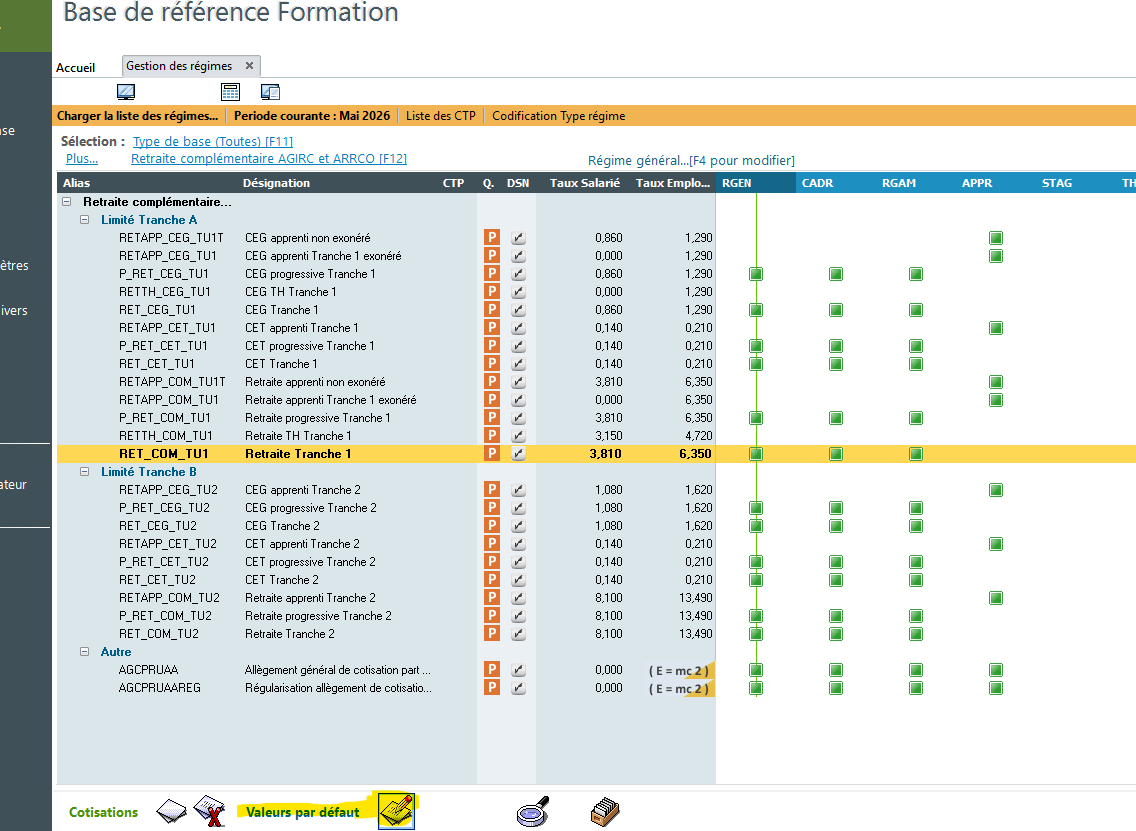
Task: Toggle the RGAM green box for RET_CET_TU1
Action: 916,364
